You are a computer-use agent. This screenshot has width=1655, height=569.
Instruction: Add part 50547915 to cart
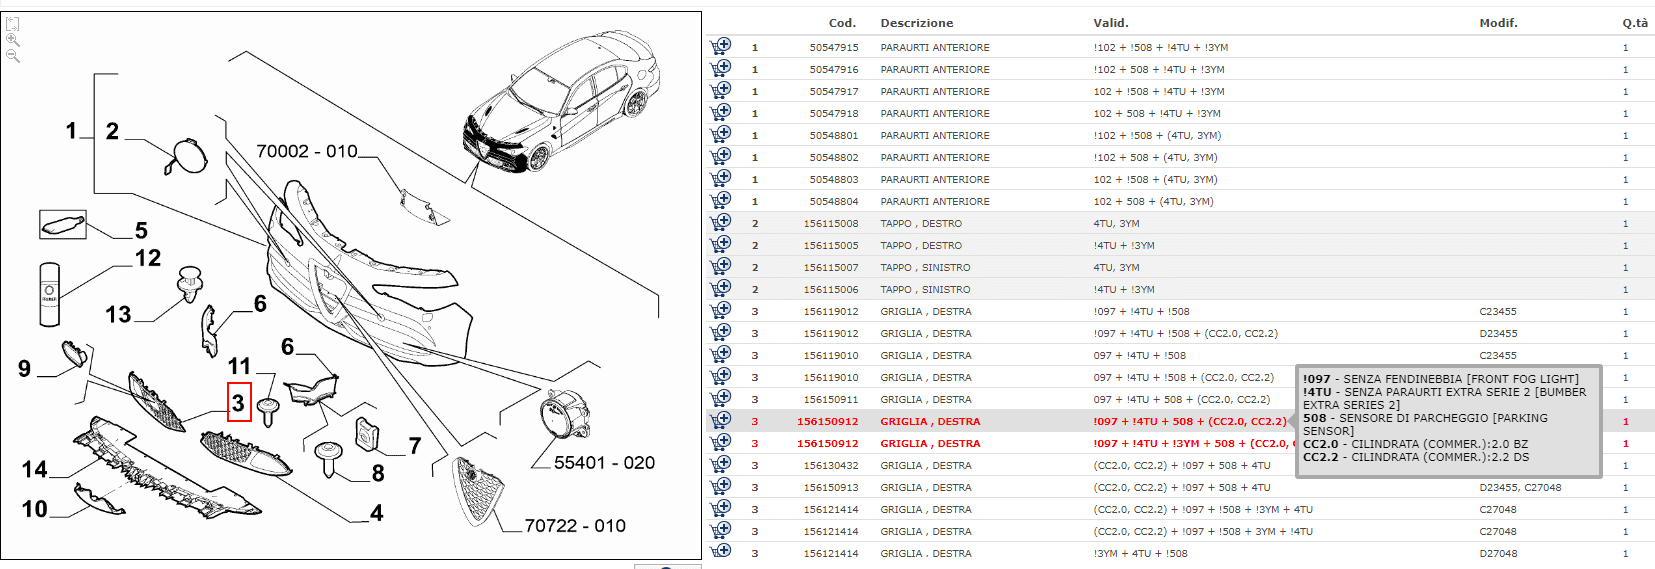720,46
